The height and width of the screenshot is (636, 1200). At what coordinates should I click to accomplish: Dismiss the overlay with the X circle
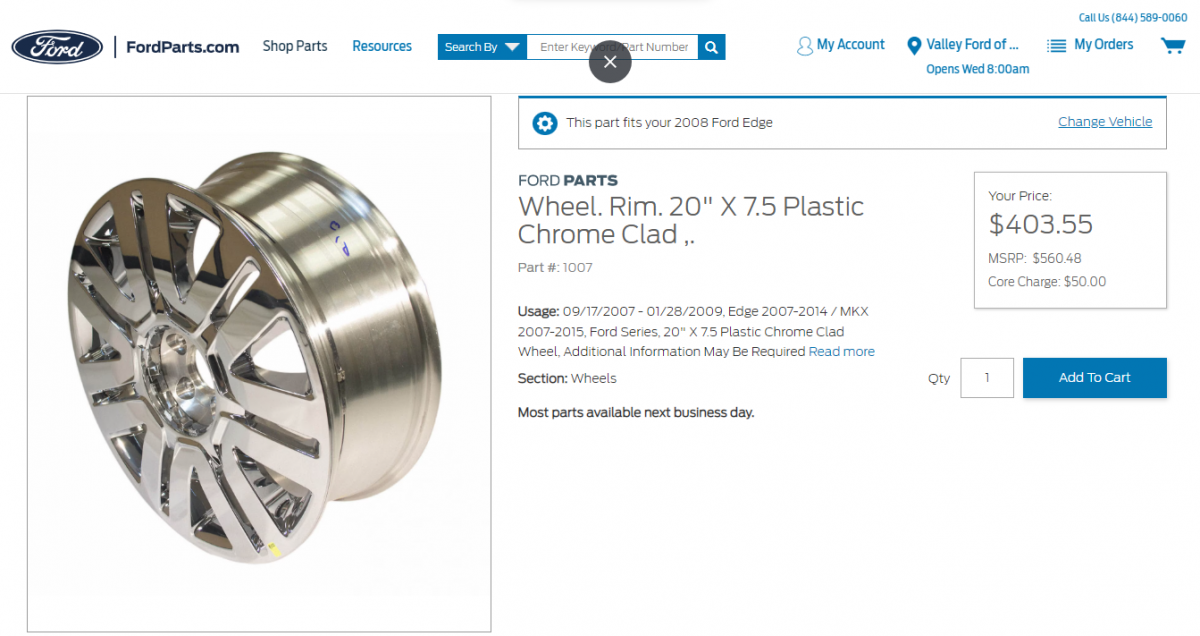610,62
